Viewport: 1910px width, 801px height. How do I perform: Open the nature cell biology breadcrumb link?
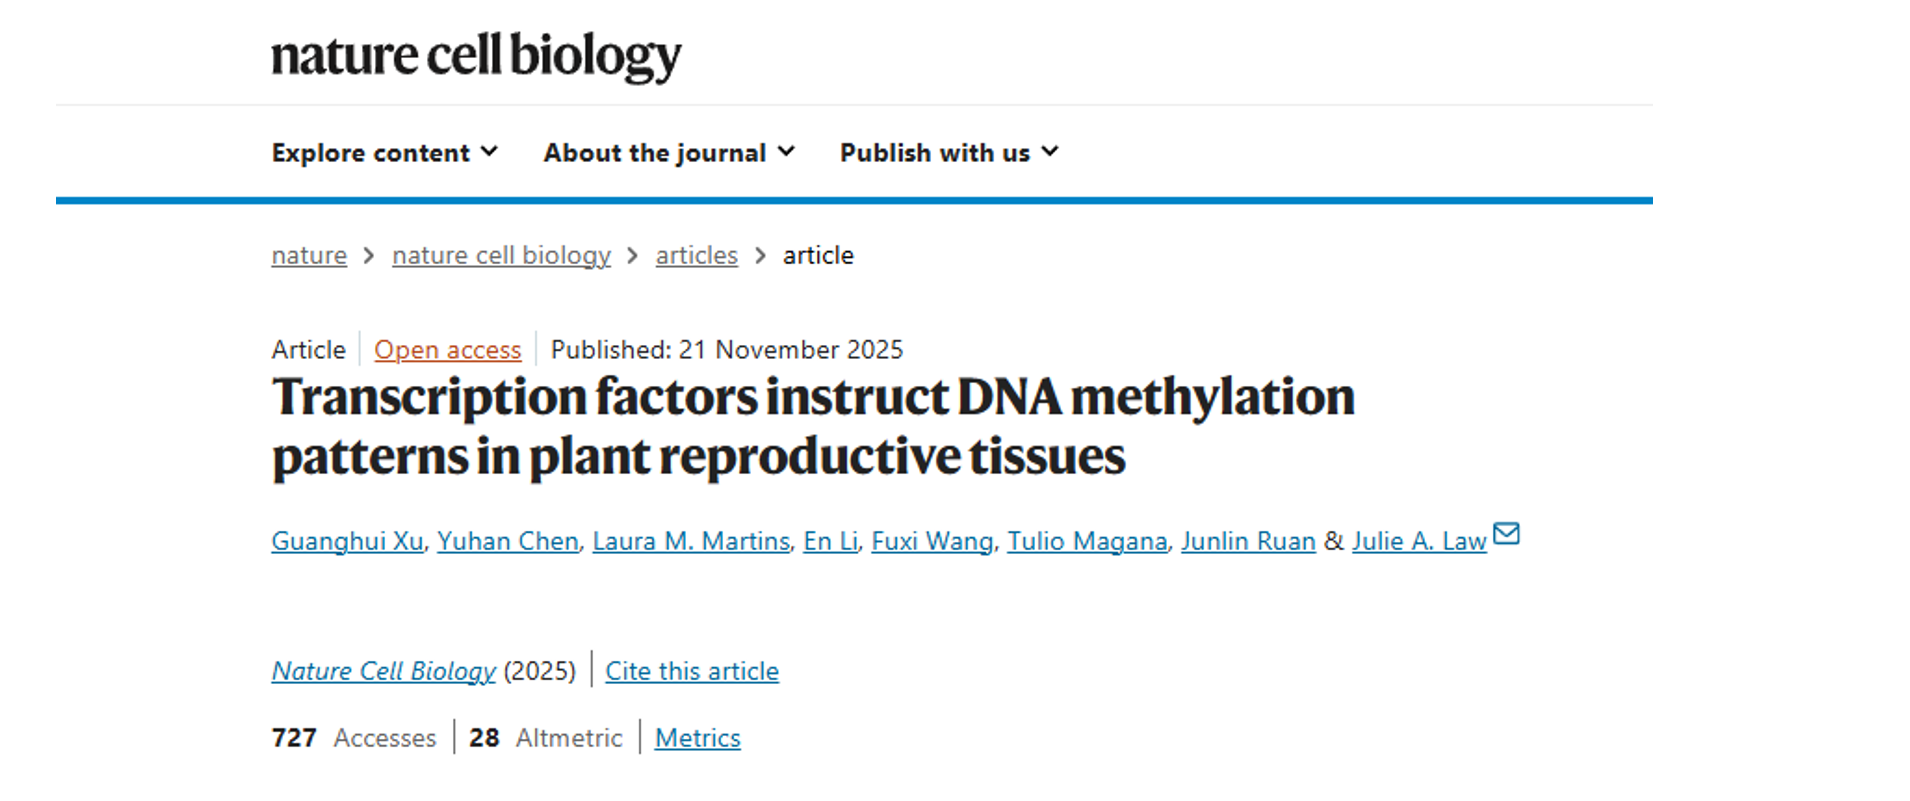501,256
